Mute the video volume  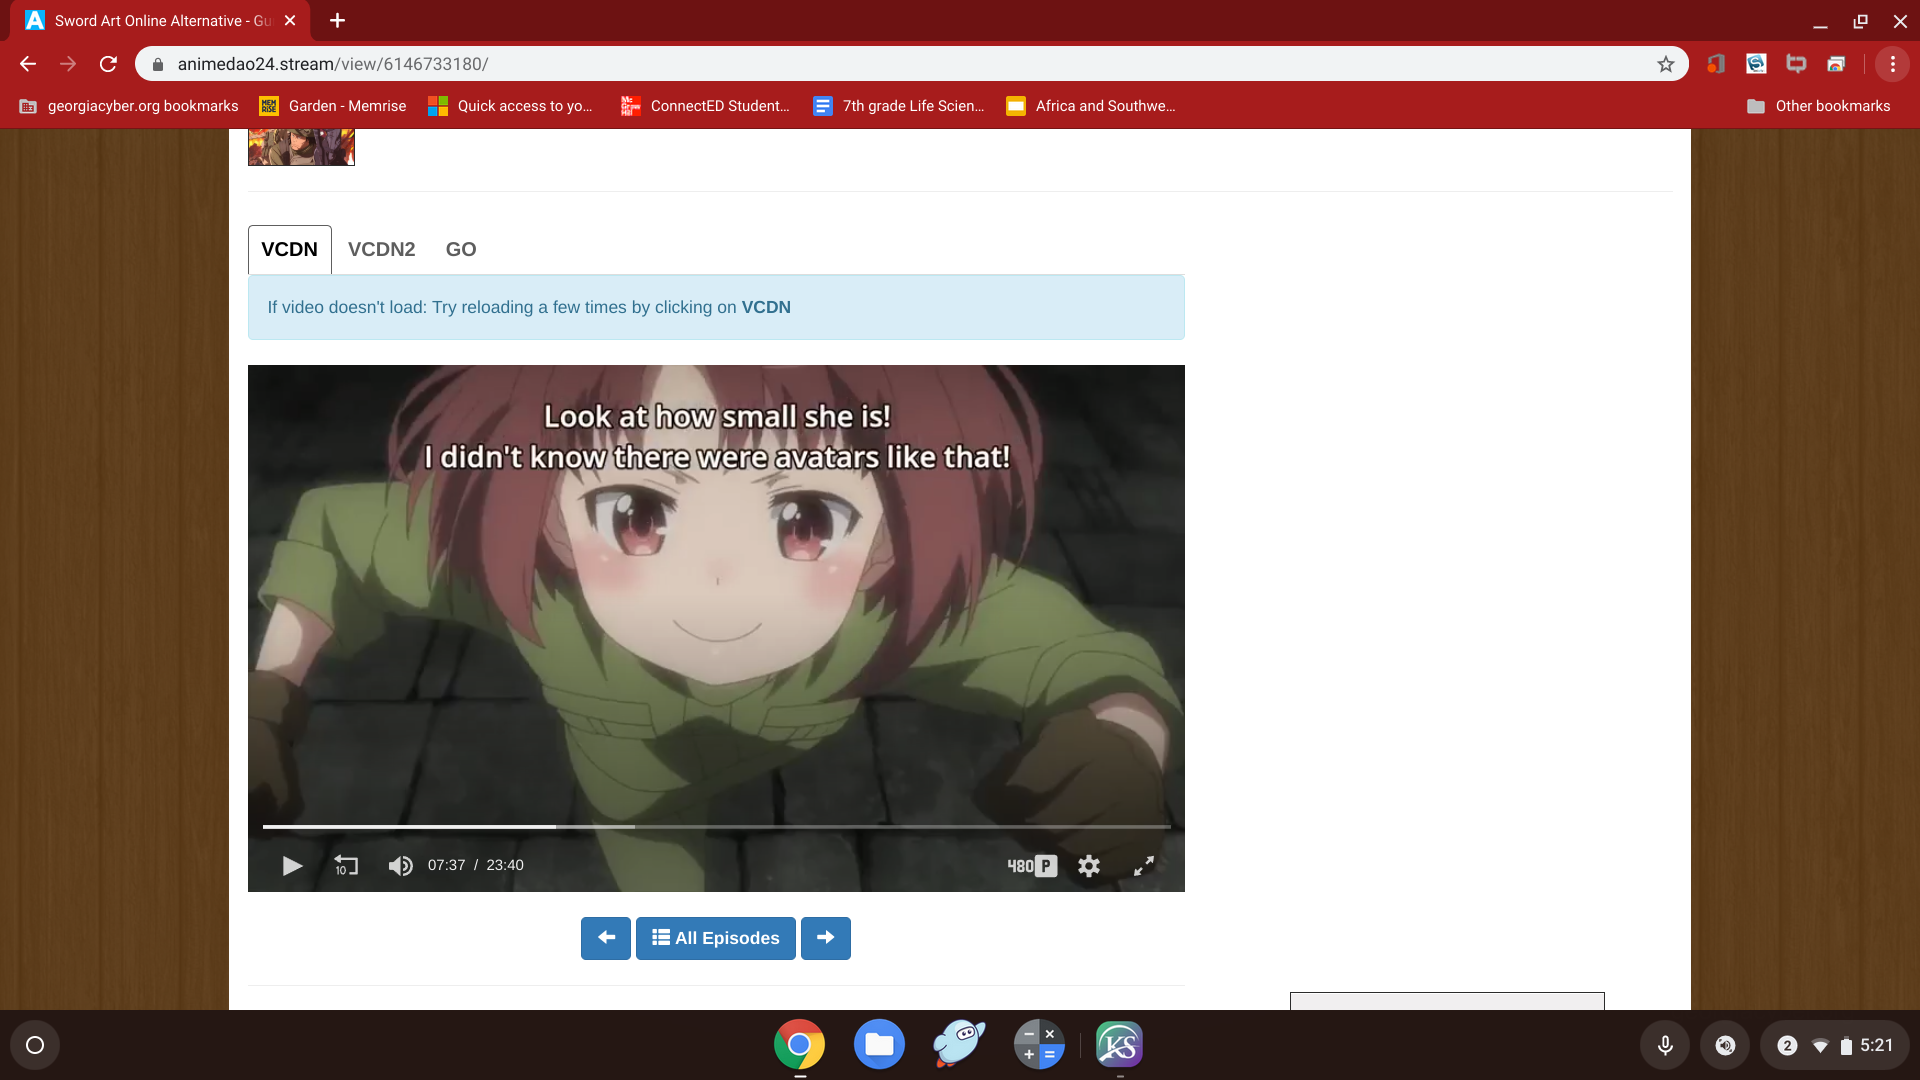(x=400, y=866)
